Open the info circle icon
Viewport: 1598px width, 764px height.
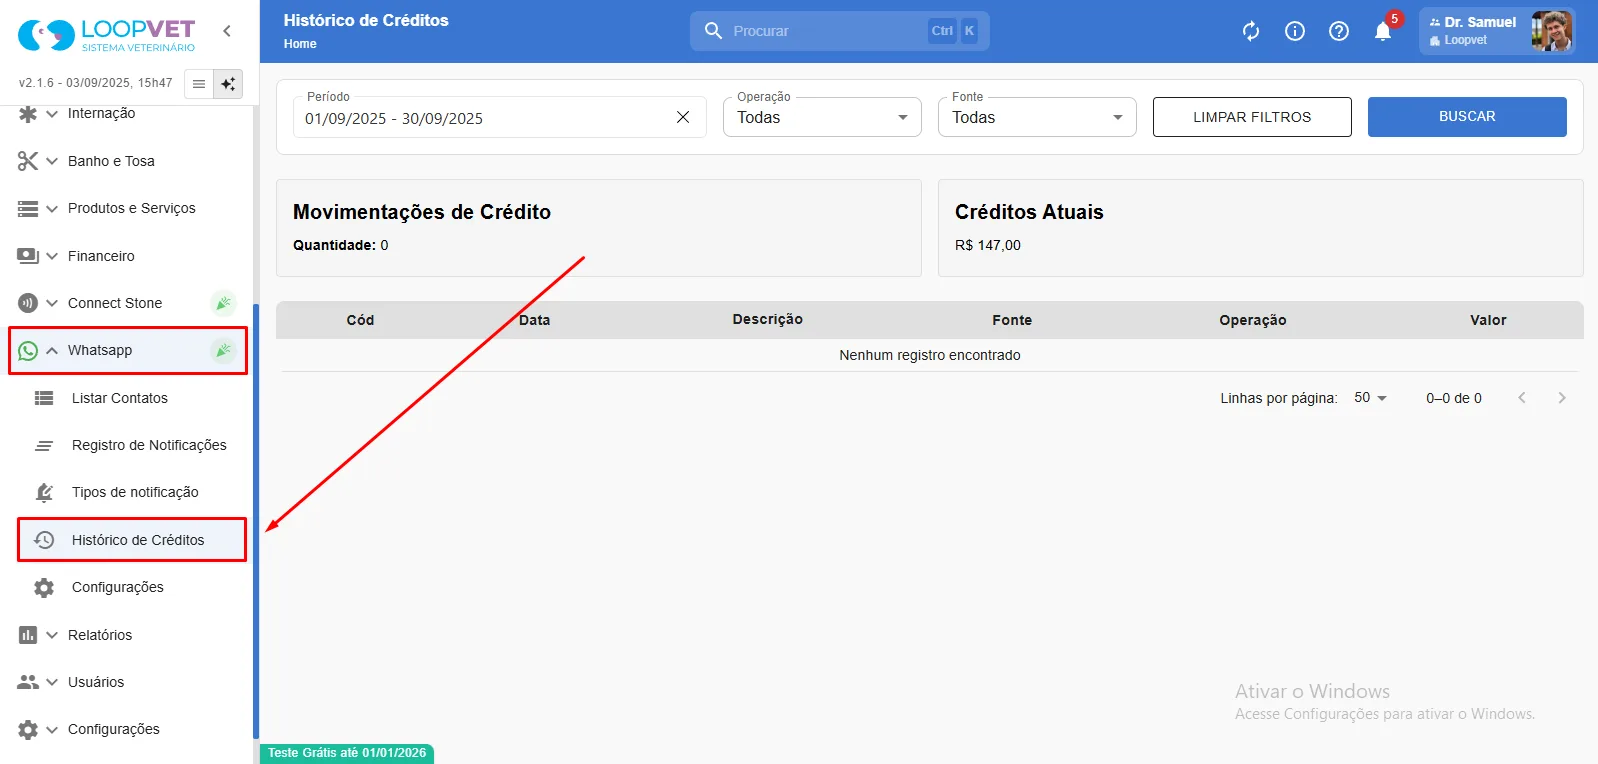(1295, 31)
